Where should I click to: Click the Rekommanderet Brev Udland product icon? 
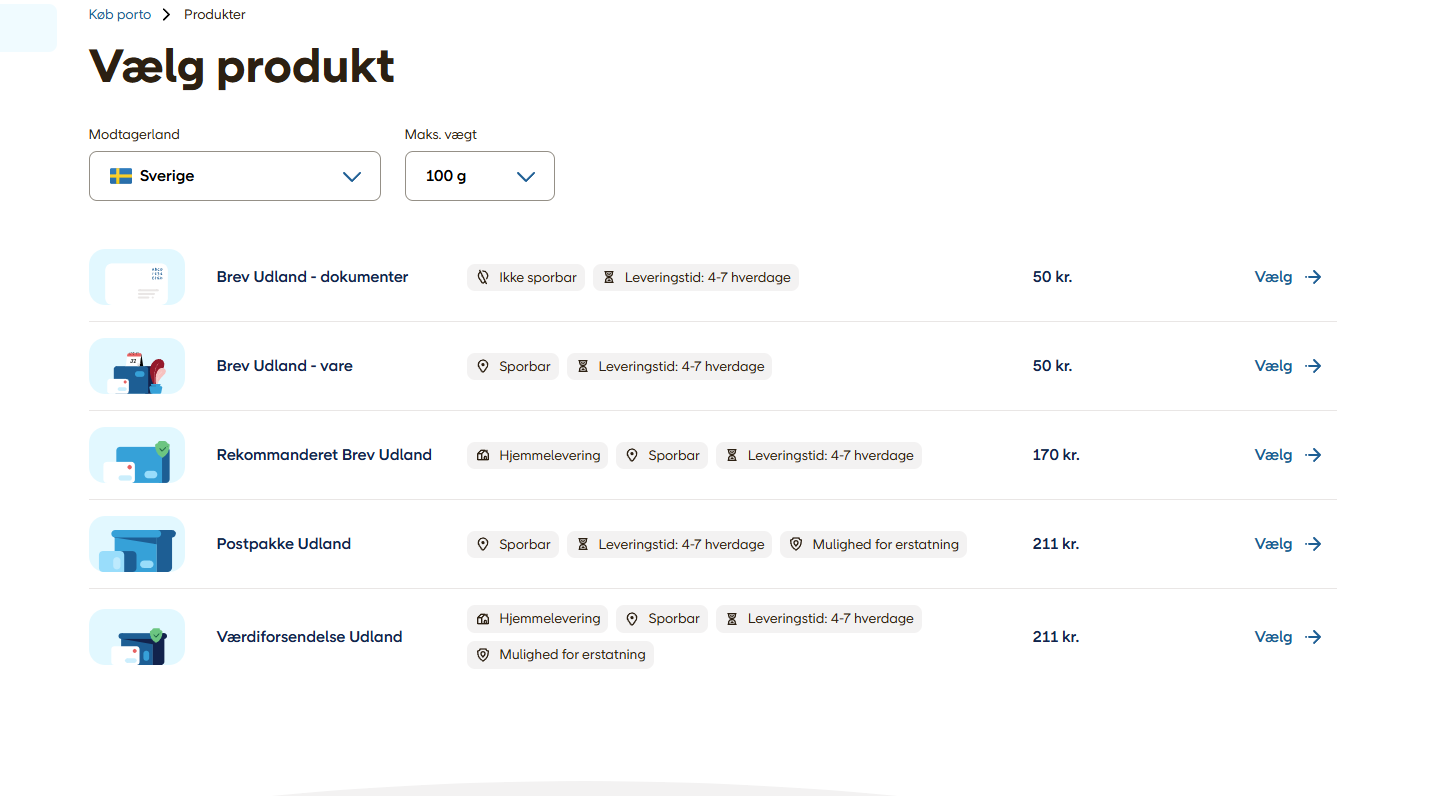(137, 455)
